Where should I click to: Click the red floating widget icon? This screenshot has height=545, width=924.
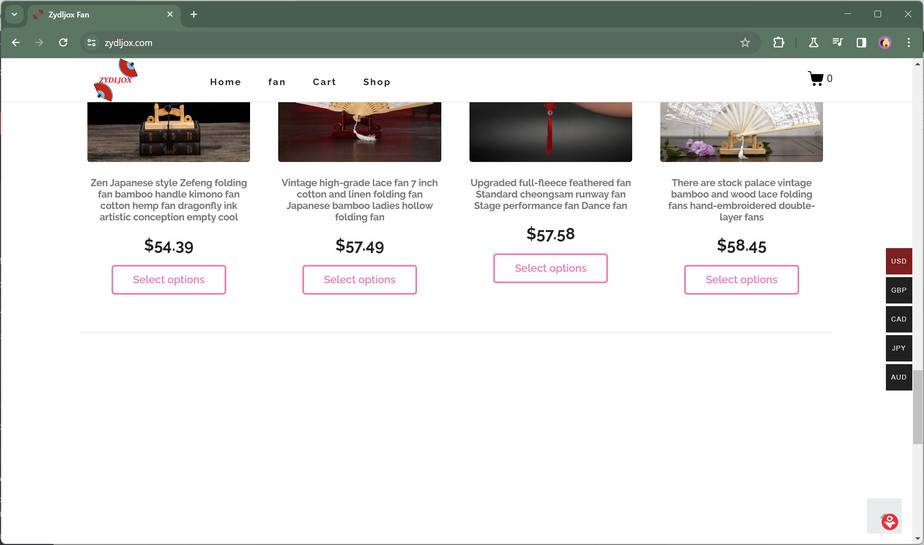[889, 521]
